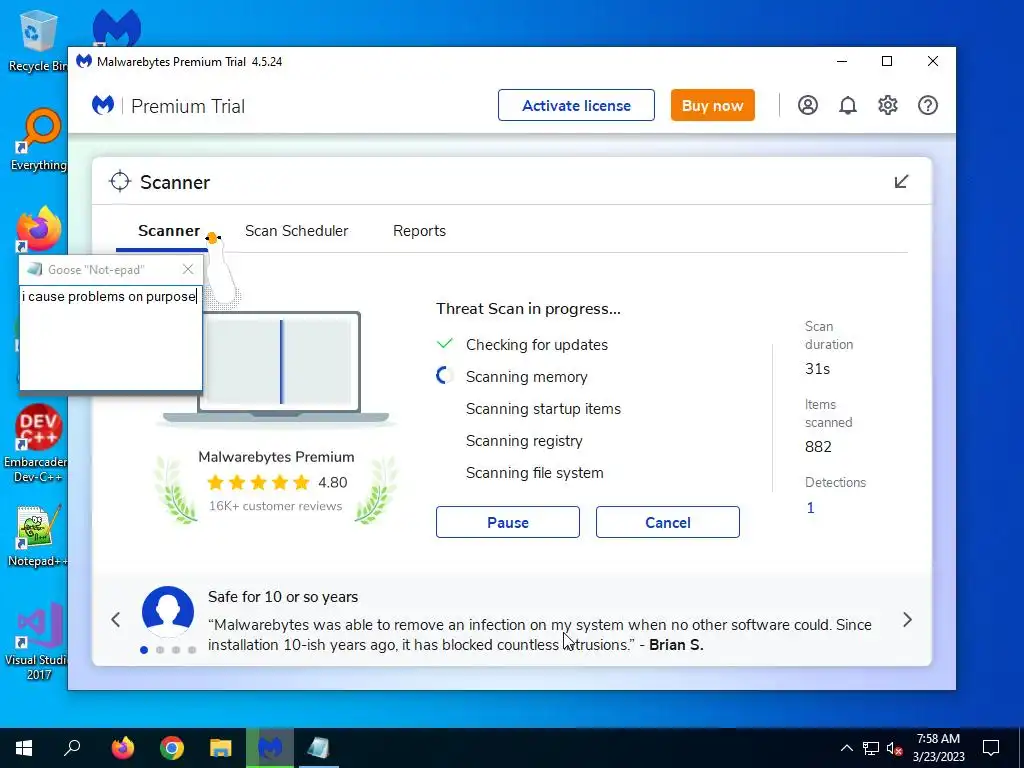The image size is (1024, 768).
Task: Click the volume muted tray icon
Action: pyautogui.click(x=895, y=748)
